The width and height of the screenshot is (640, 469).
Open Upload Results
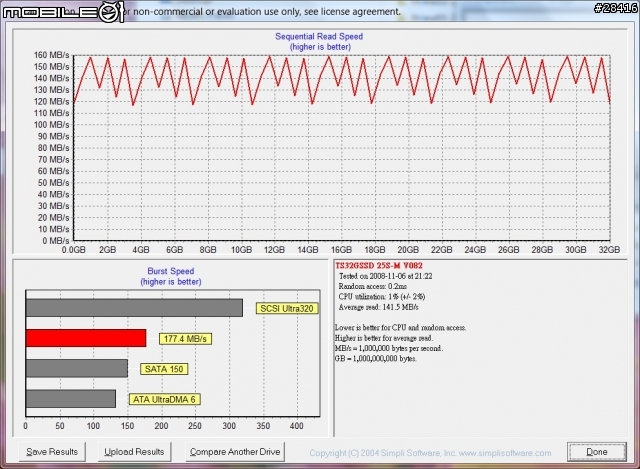pyautogui.click(x=134, y=452)
